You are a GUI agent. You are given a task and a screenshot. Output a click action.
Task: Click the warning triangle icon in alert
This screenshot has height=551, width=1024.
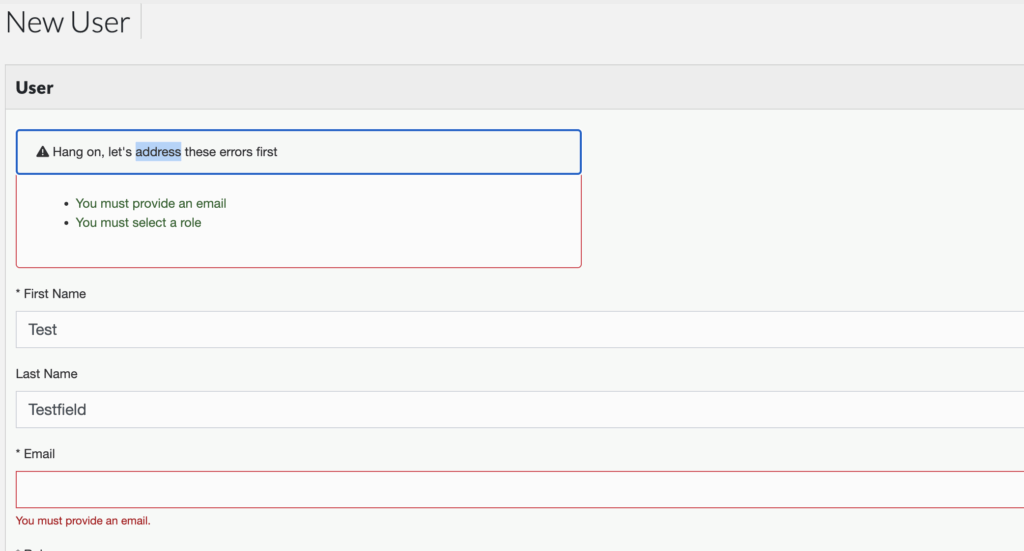coord(42,152)
